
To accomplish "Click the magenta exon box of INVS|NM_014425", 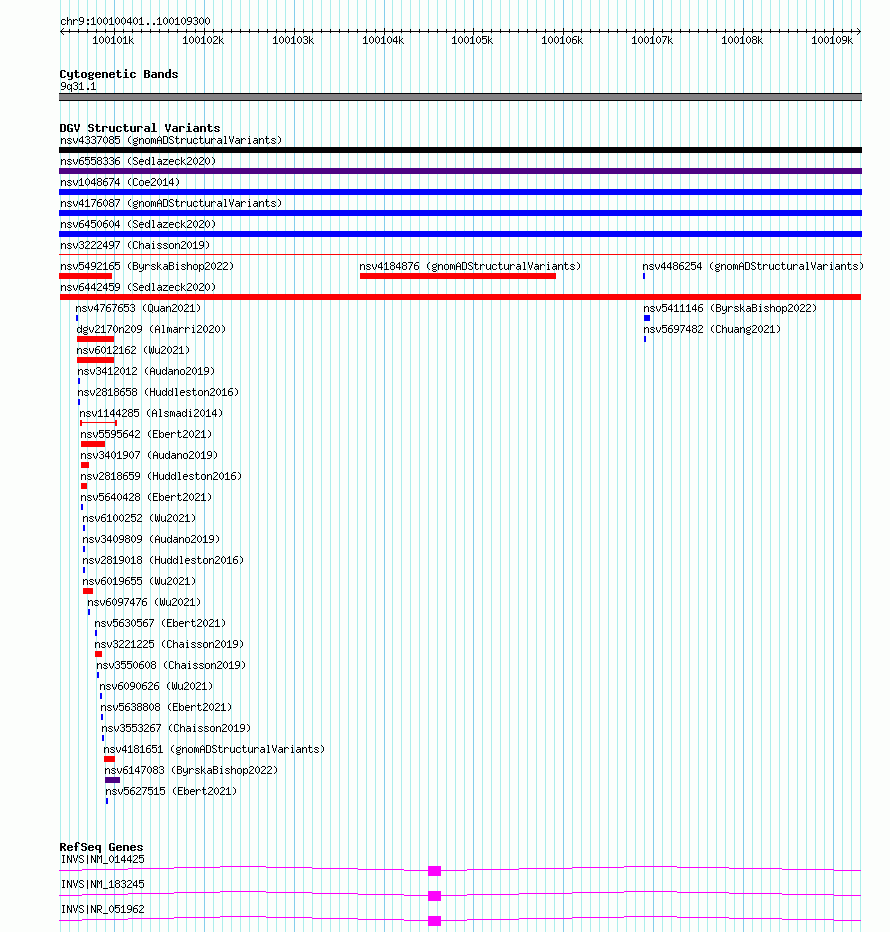I will click(x=435, y=871).
